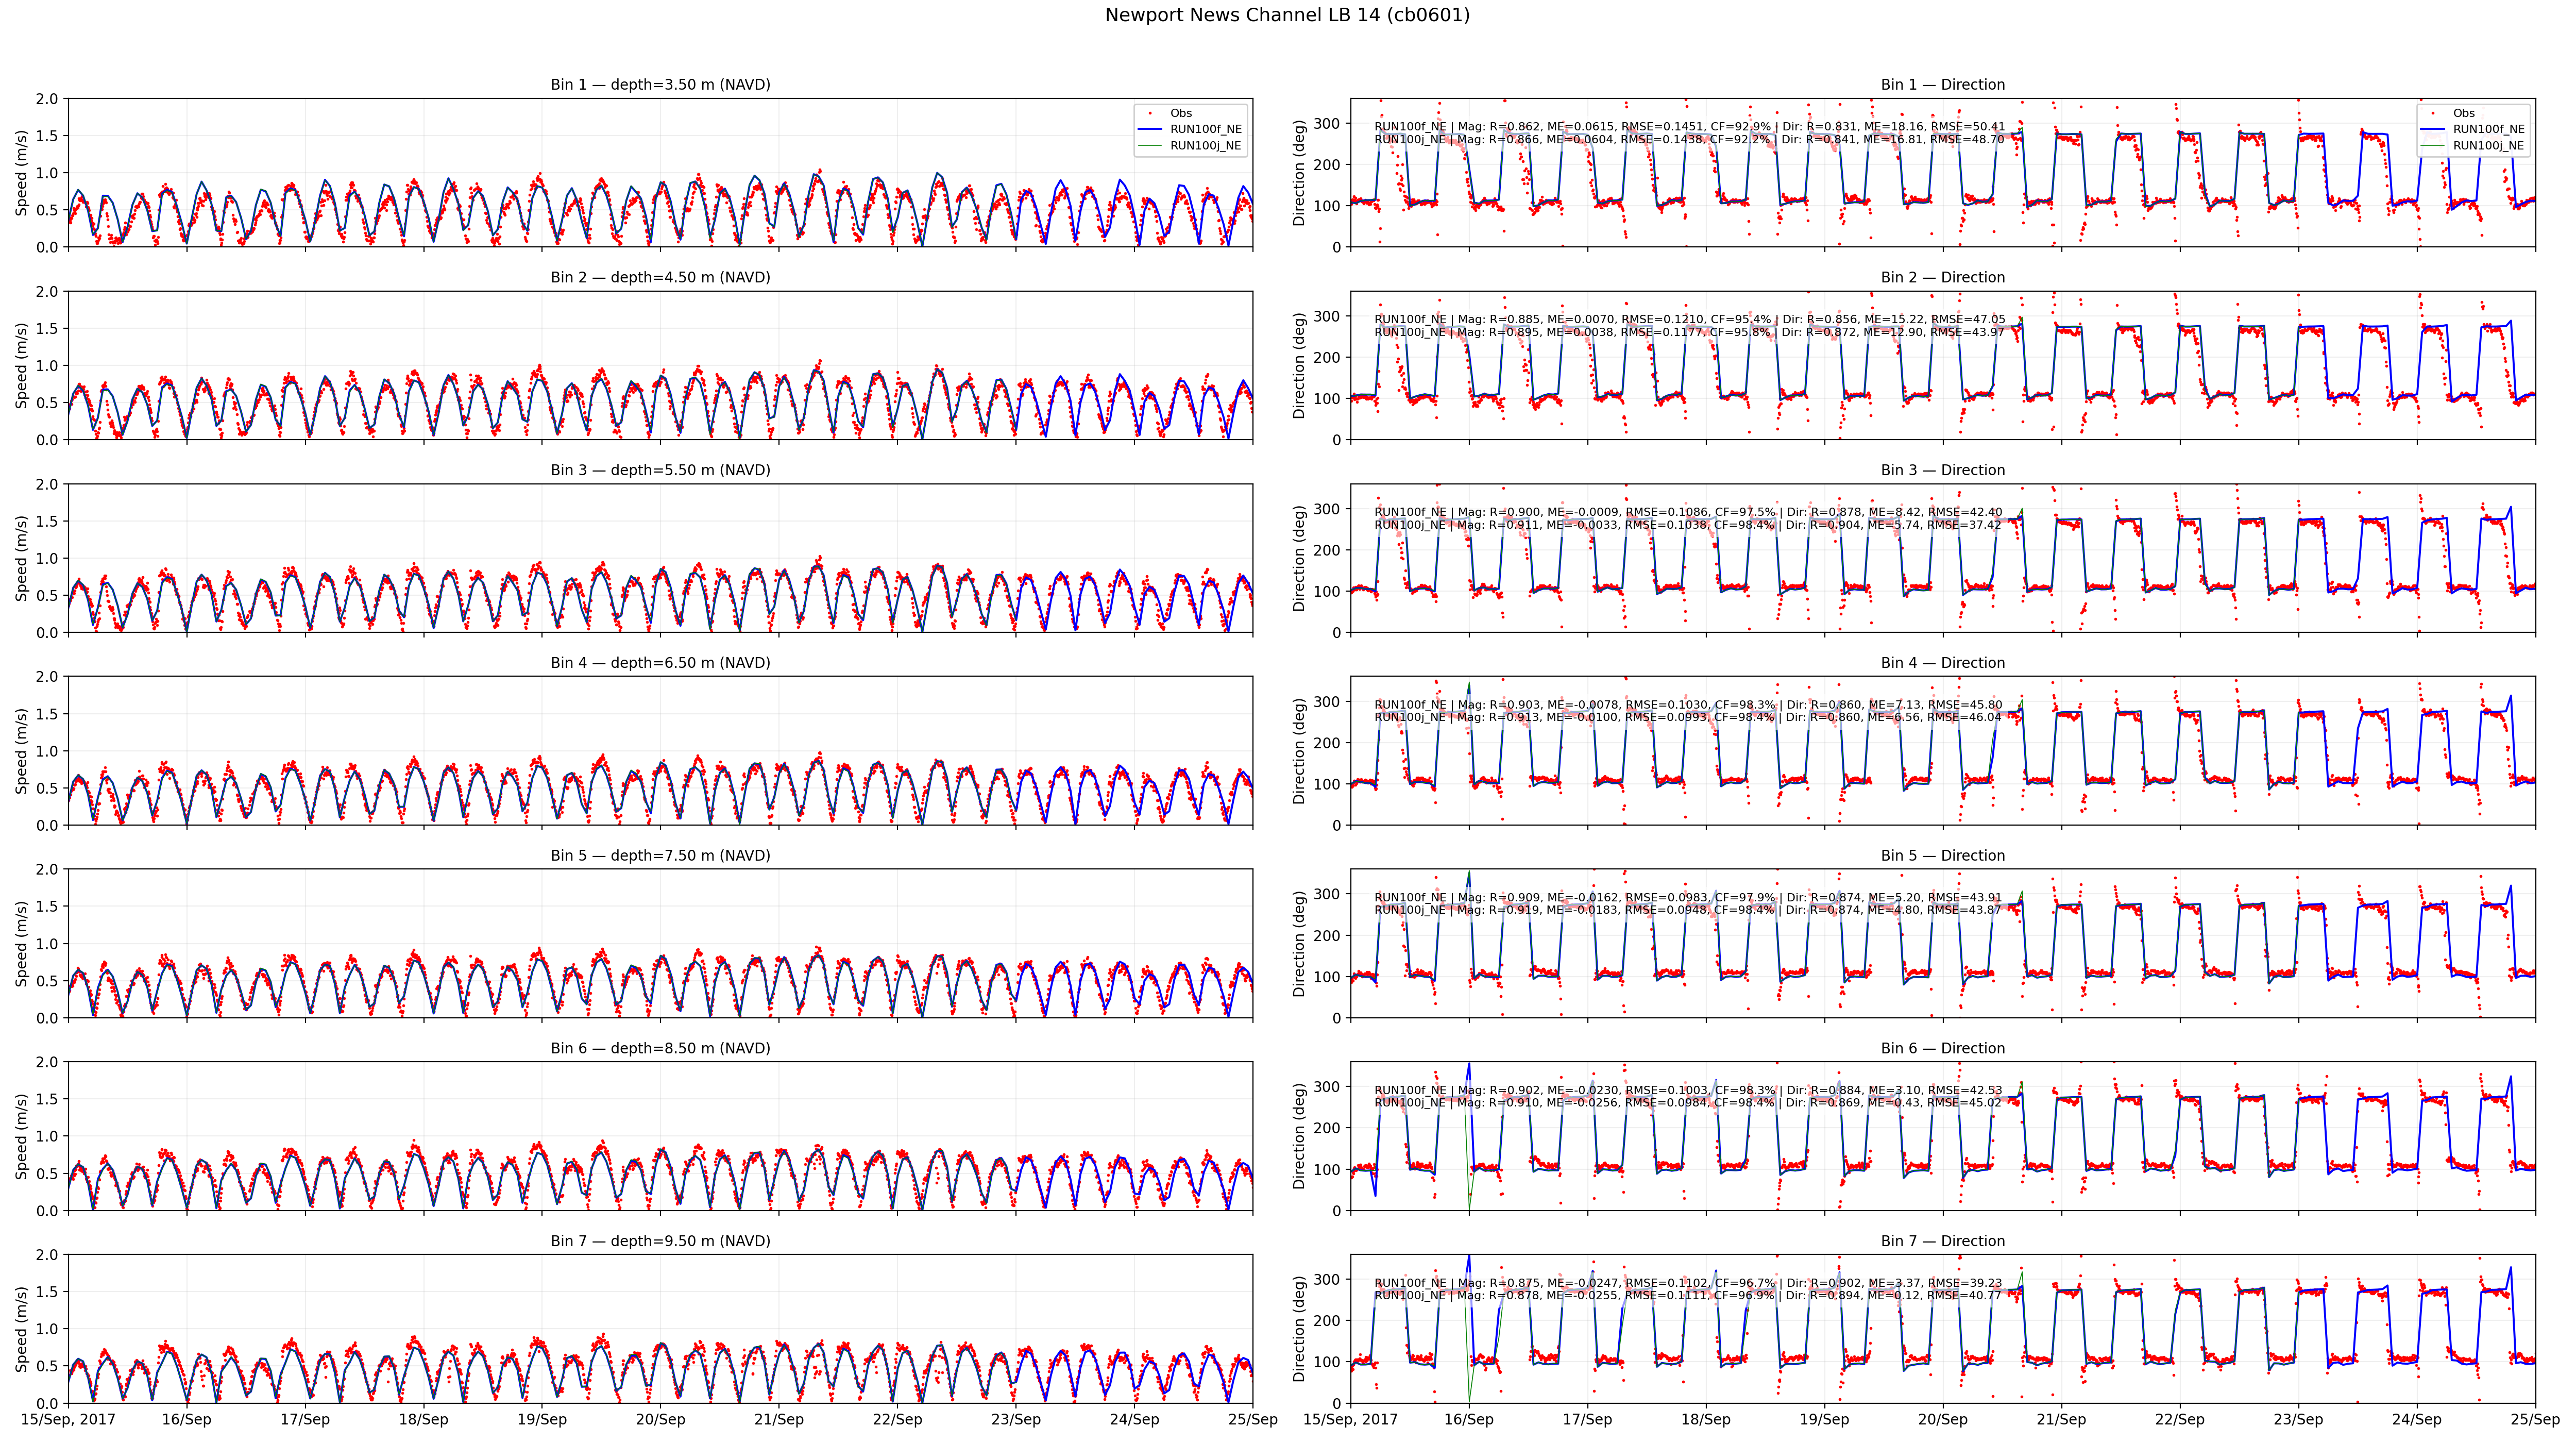Click the '1.5' y-axis tick of Bin 5 speed
Viewport: 2576px width, 1443px height.
coord(47,907)
